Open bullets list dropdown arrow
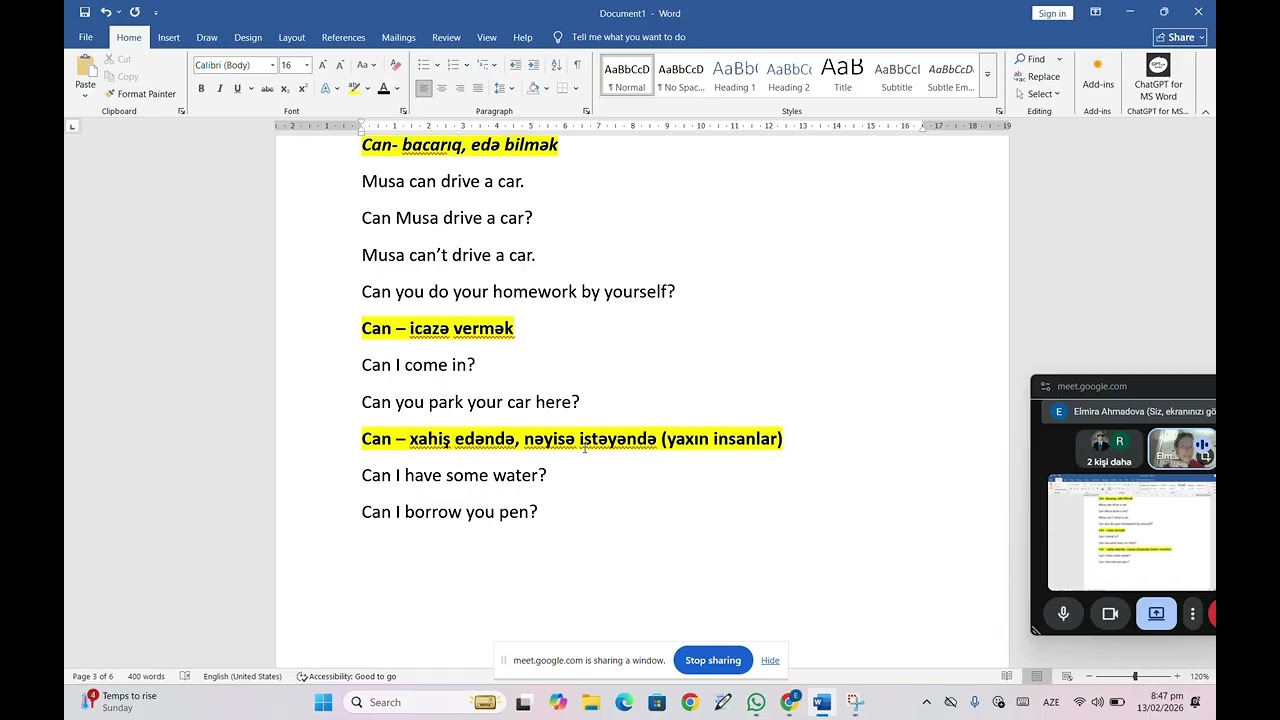Image resolution: width=1280 pixels, height=720 pixels. (x=437, y=65)
